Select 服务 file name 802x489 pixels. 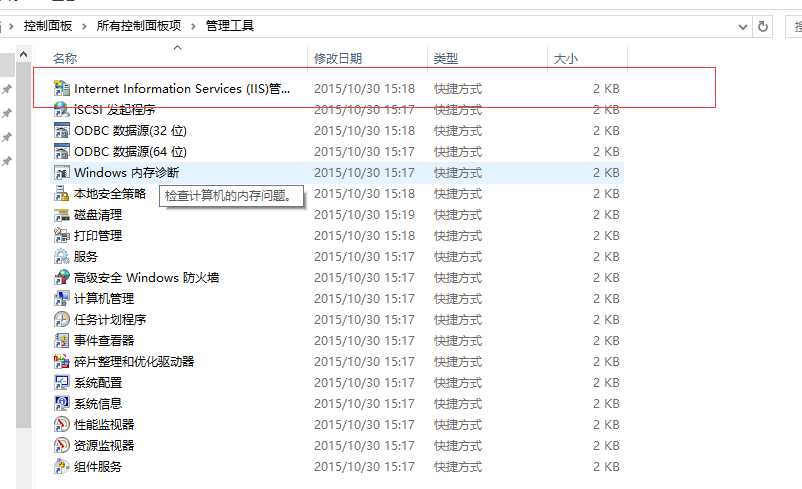[86, 256]
